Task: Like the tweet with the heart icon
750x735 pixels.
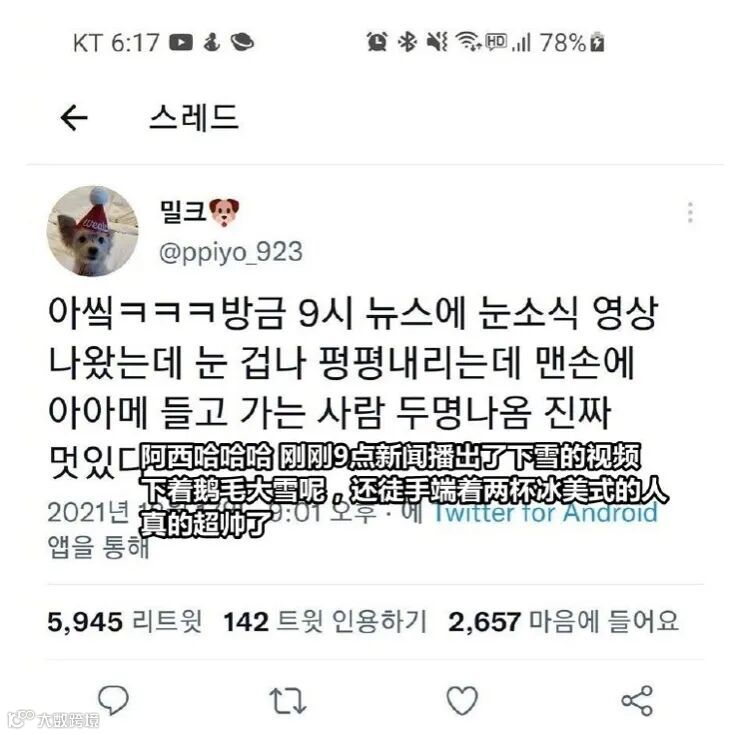Action: tap(462, 701)
